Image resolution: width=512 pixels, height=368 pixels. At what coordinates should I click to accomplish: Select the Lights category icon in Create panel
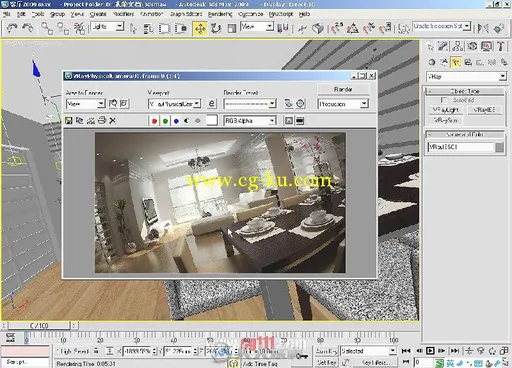coord(456,62)
